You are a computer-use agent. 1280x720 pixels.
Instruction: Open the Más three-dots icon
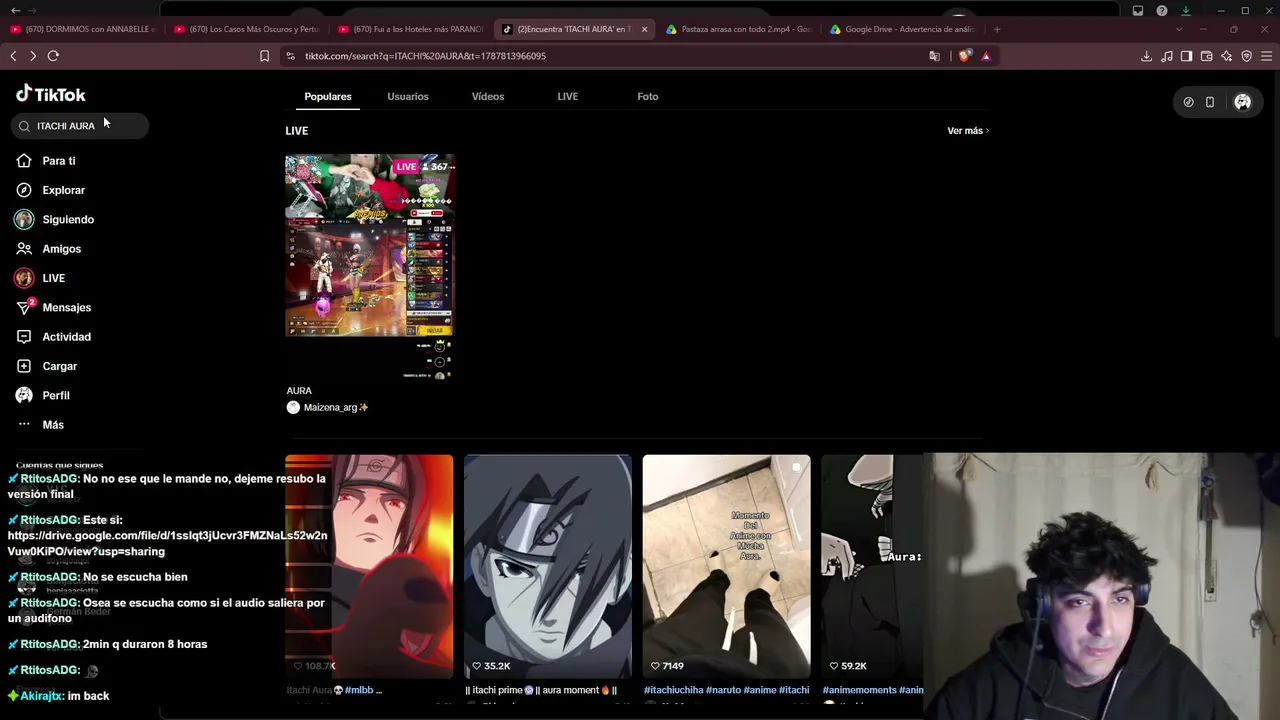coord(24,425)
